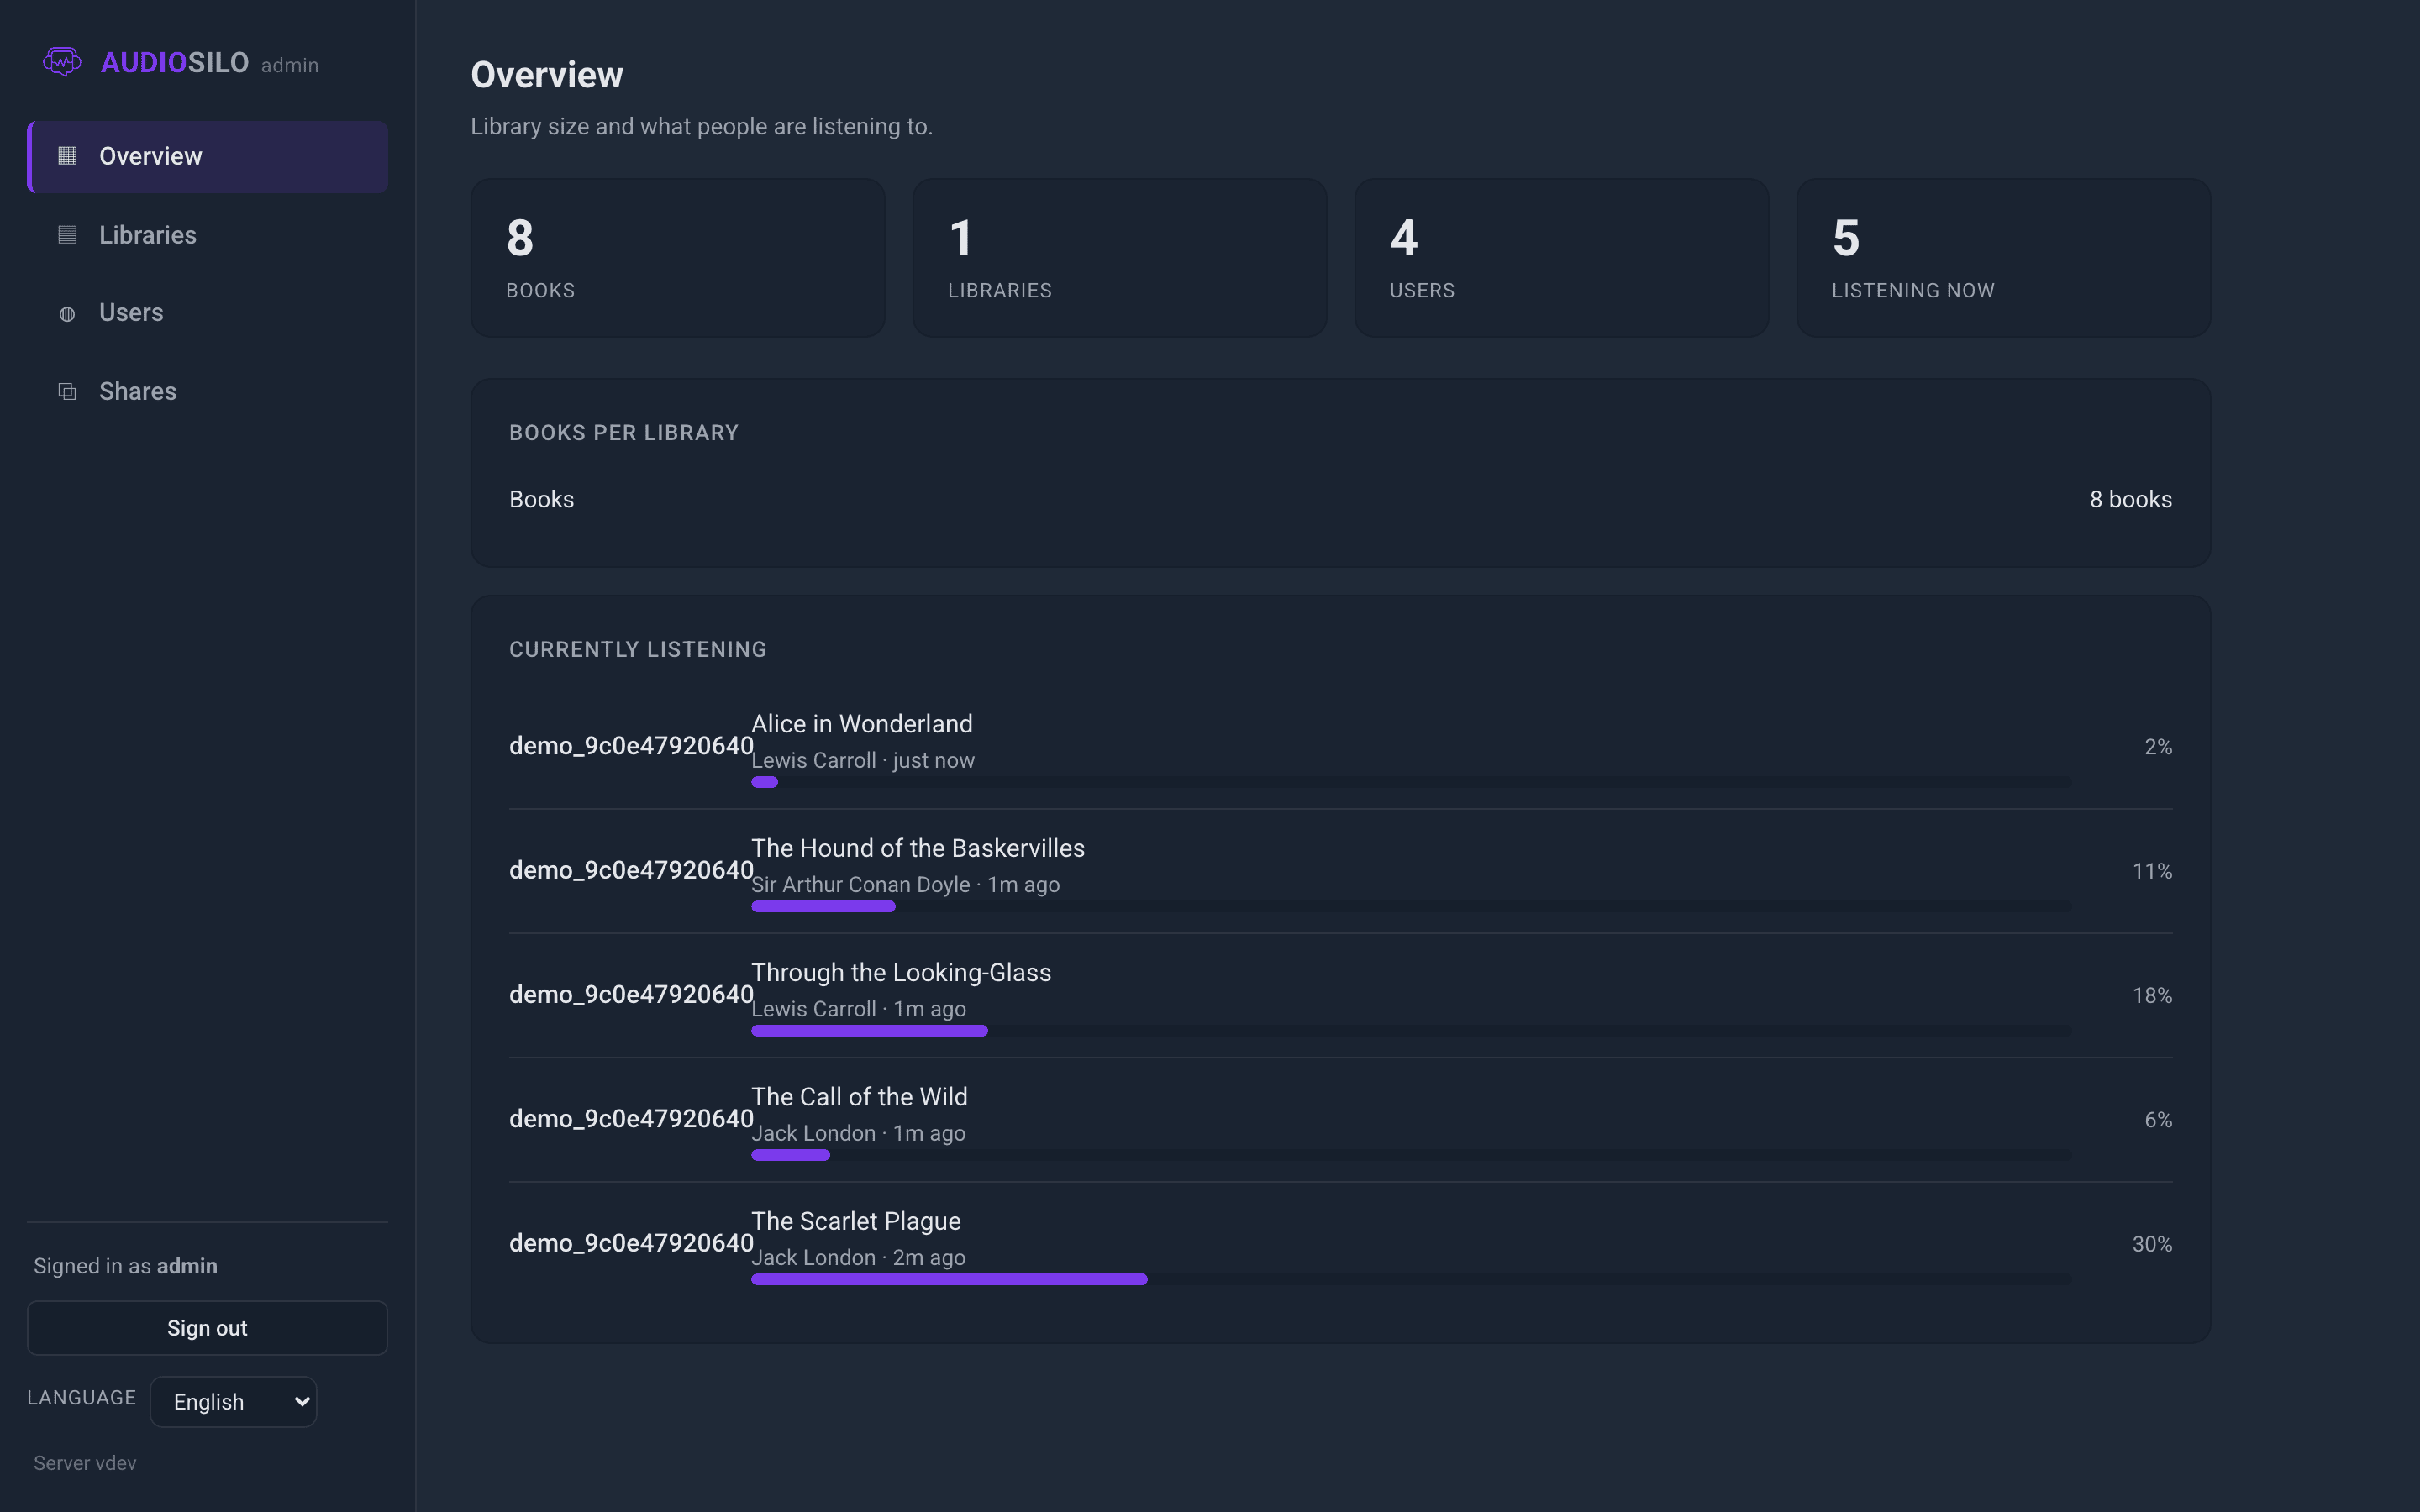Screen dimensions: 2420x1512
Task: Click the 30% progress value
Action: point(2152,1244)
